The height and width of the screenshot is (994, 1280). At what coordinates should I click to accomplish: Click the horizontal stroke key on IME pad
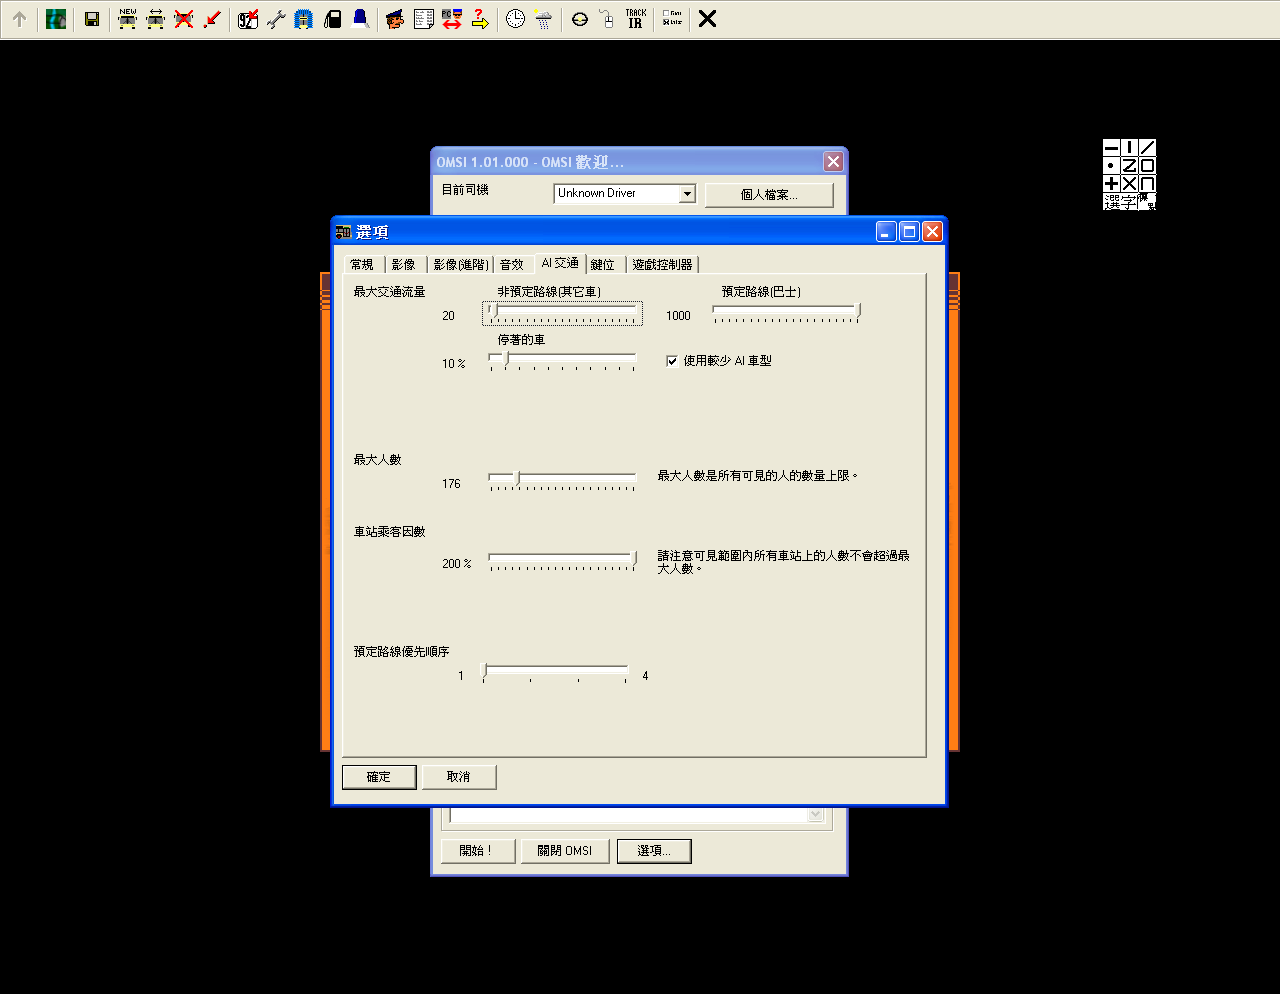(1111, 147)
